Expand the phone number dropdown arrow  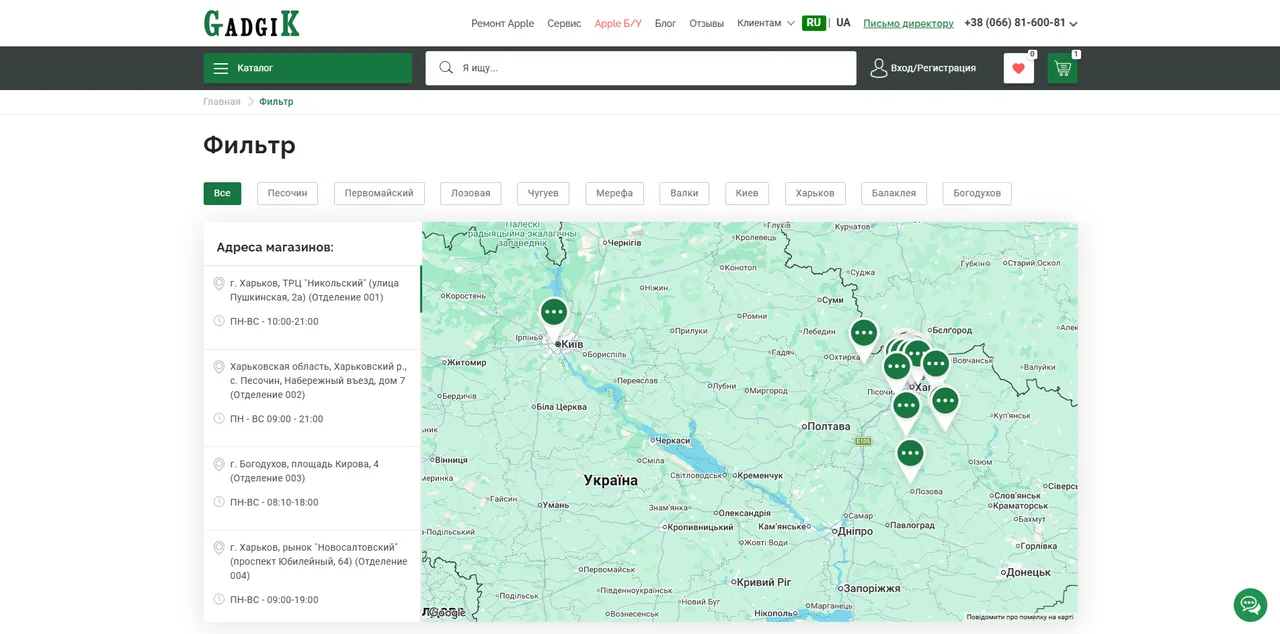coord(1073,24)
